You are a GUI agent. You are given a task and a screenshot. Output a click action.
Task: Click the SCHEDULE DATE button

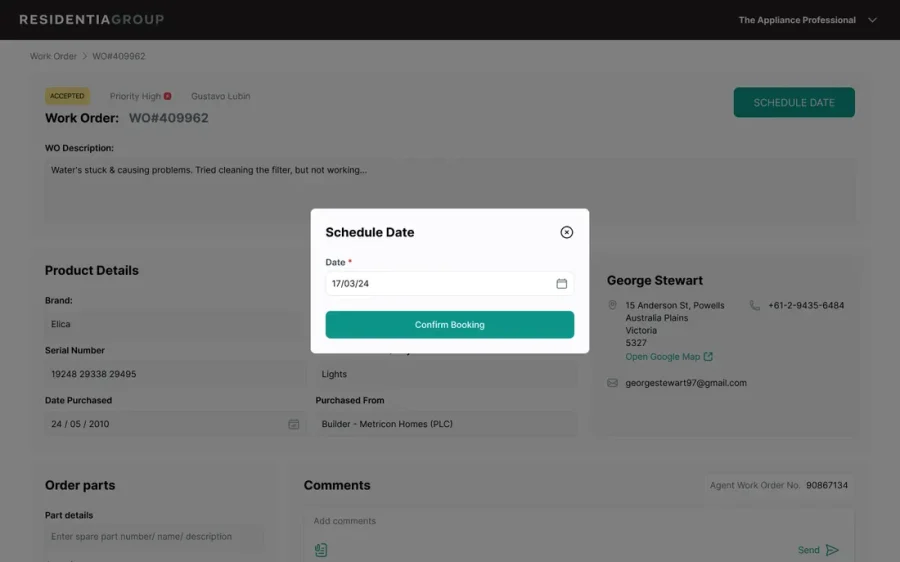[794, 102]
